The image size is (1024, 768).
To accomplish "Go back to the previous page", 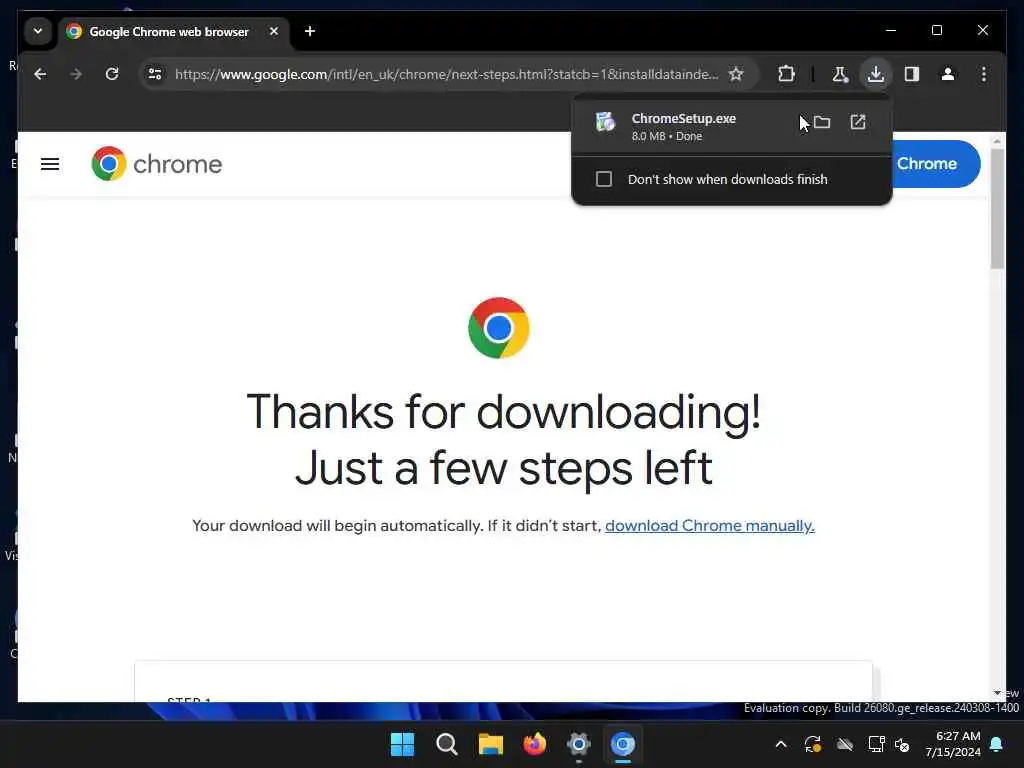I will point(40,74).
